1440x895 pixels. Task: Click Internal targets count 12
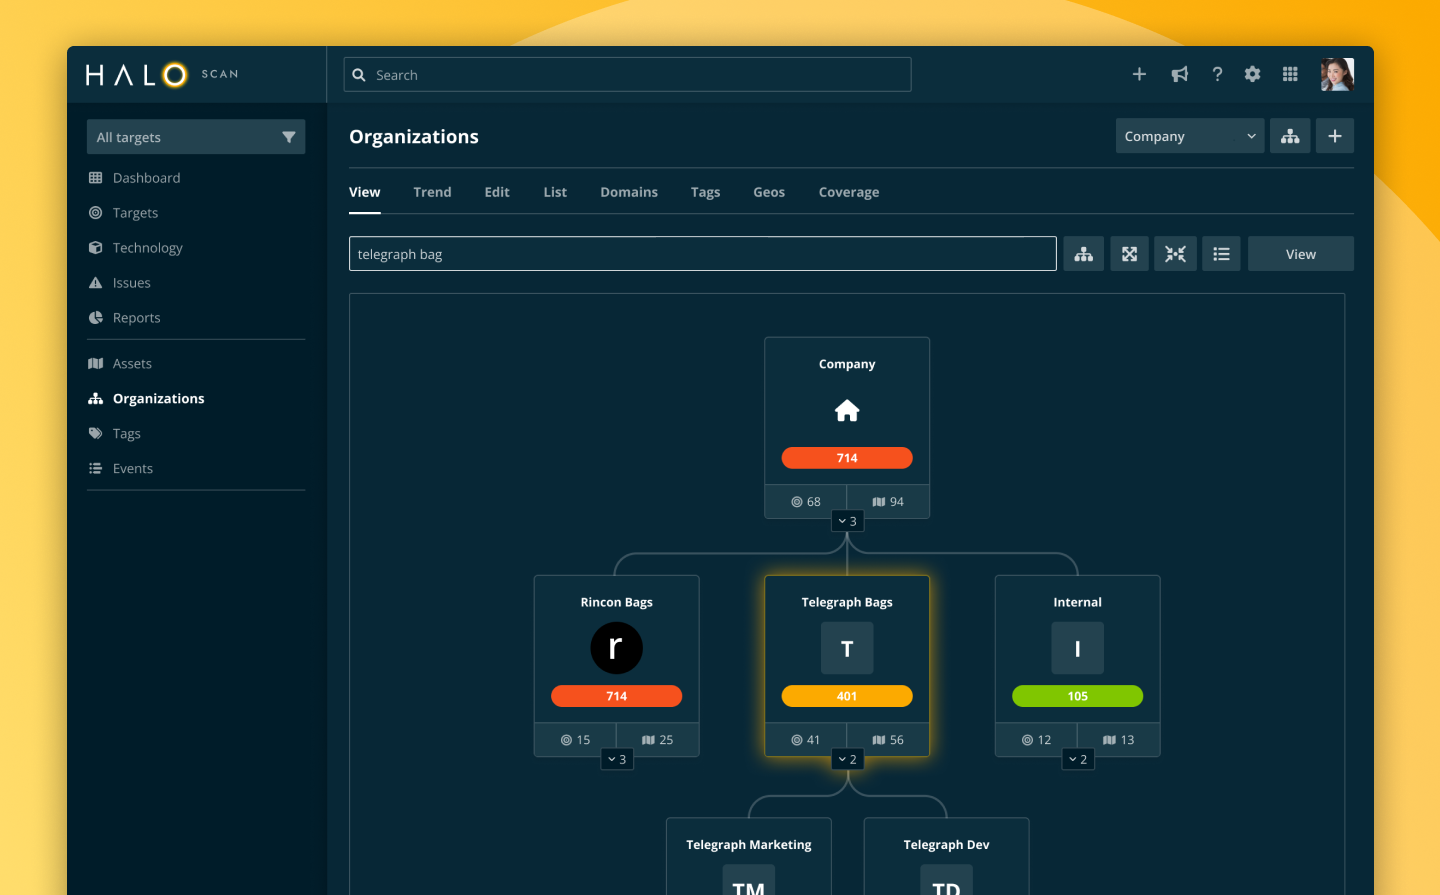pos(1037,740)
